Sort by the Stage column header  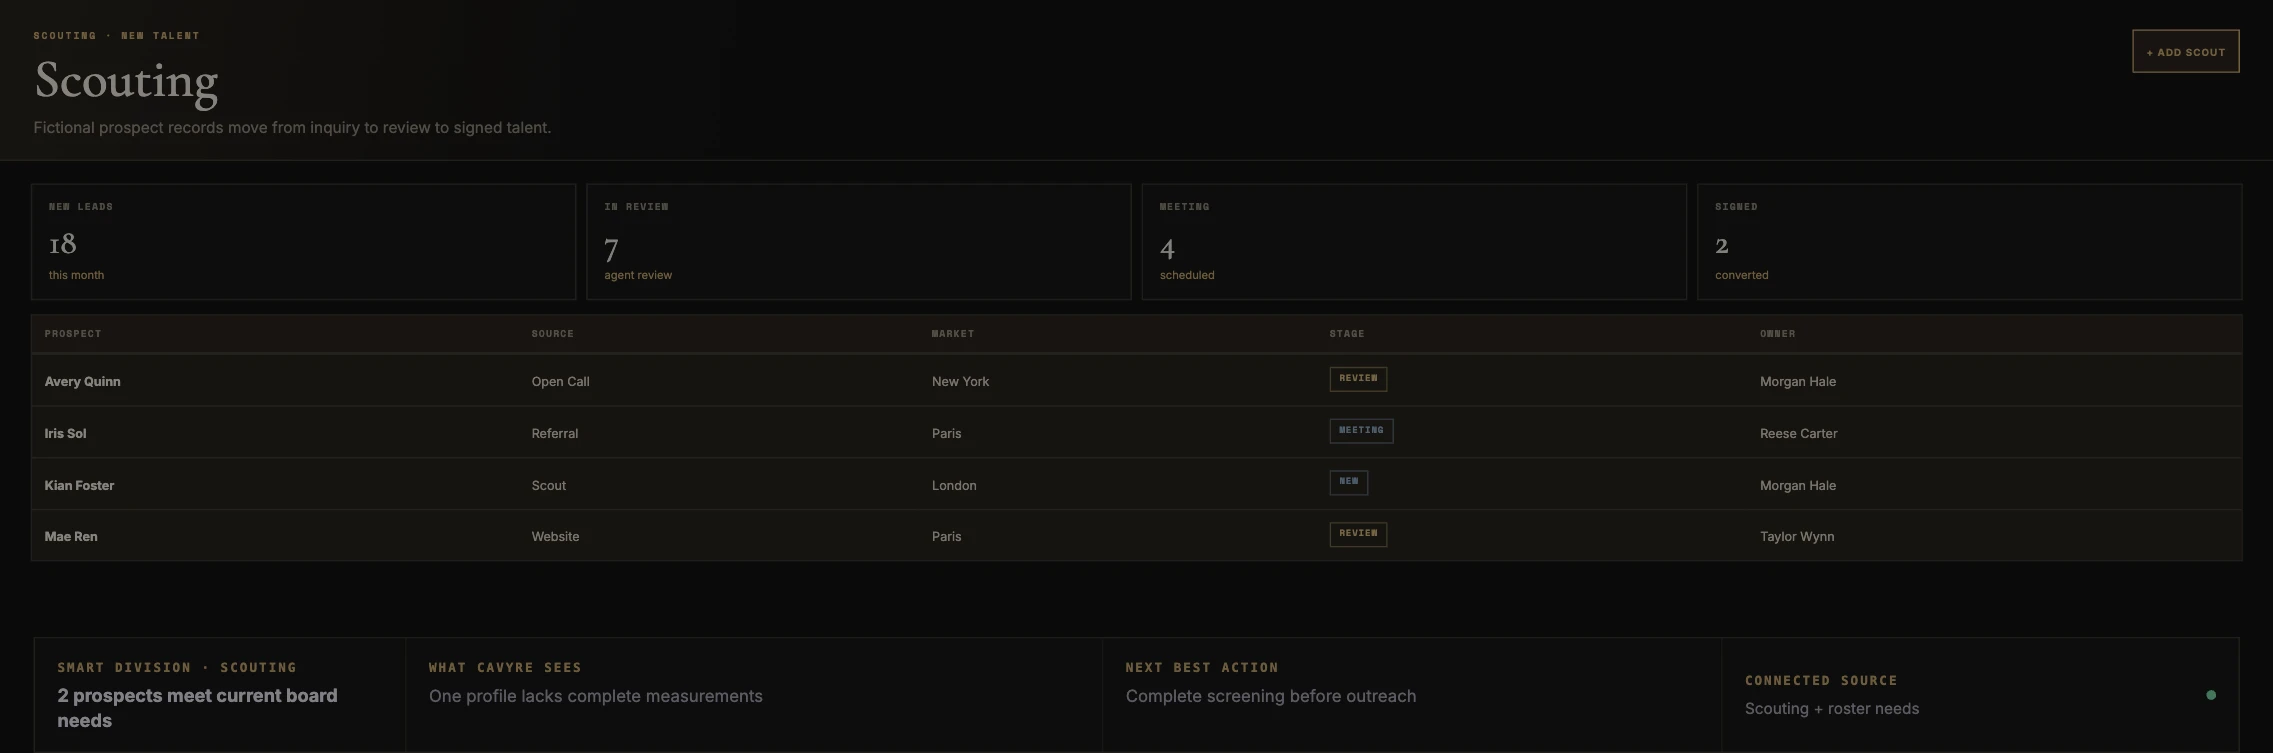1347,334
